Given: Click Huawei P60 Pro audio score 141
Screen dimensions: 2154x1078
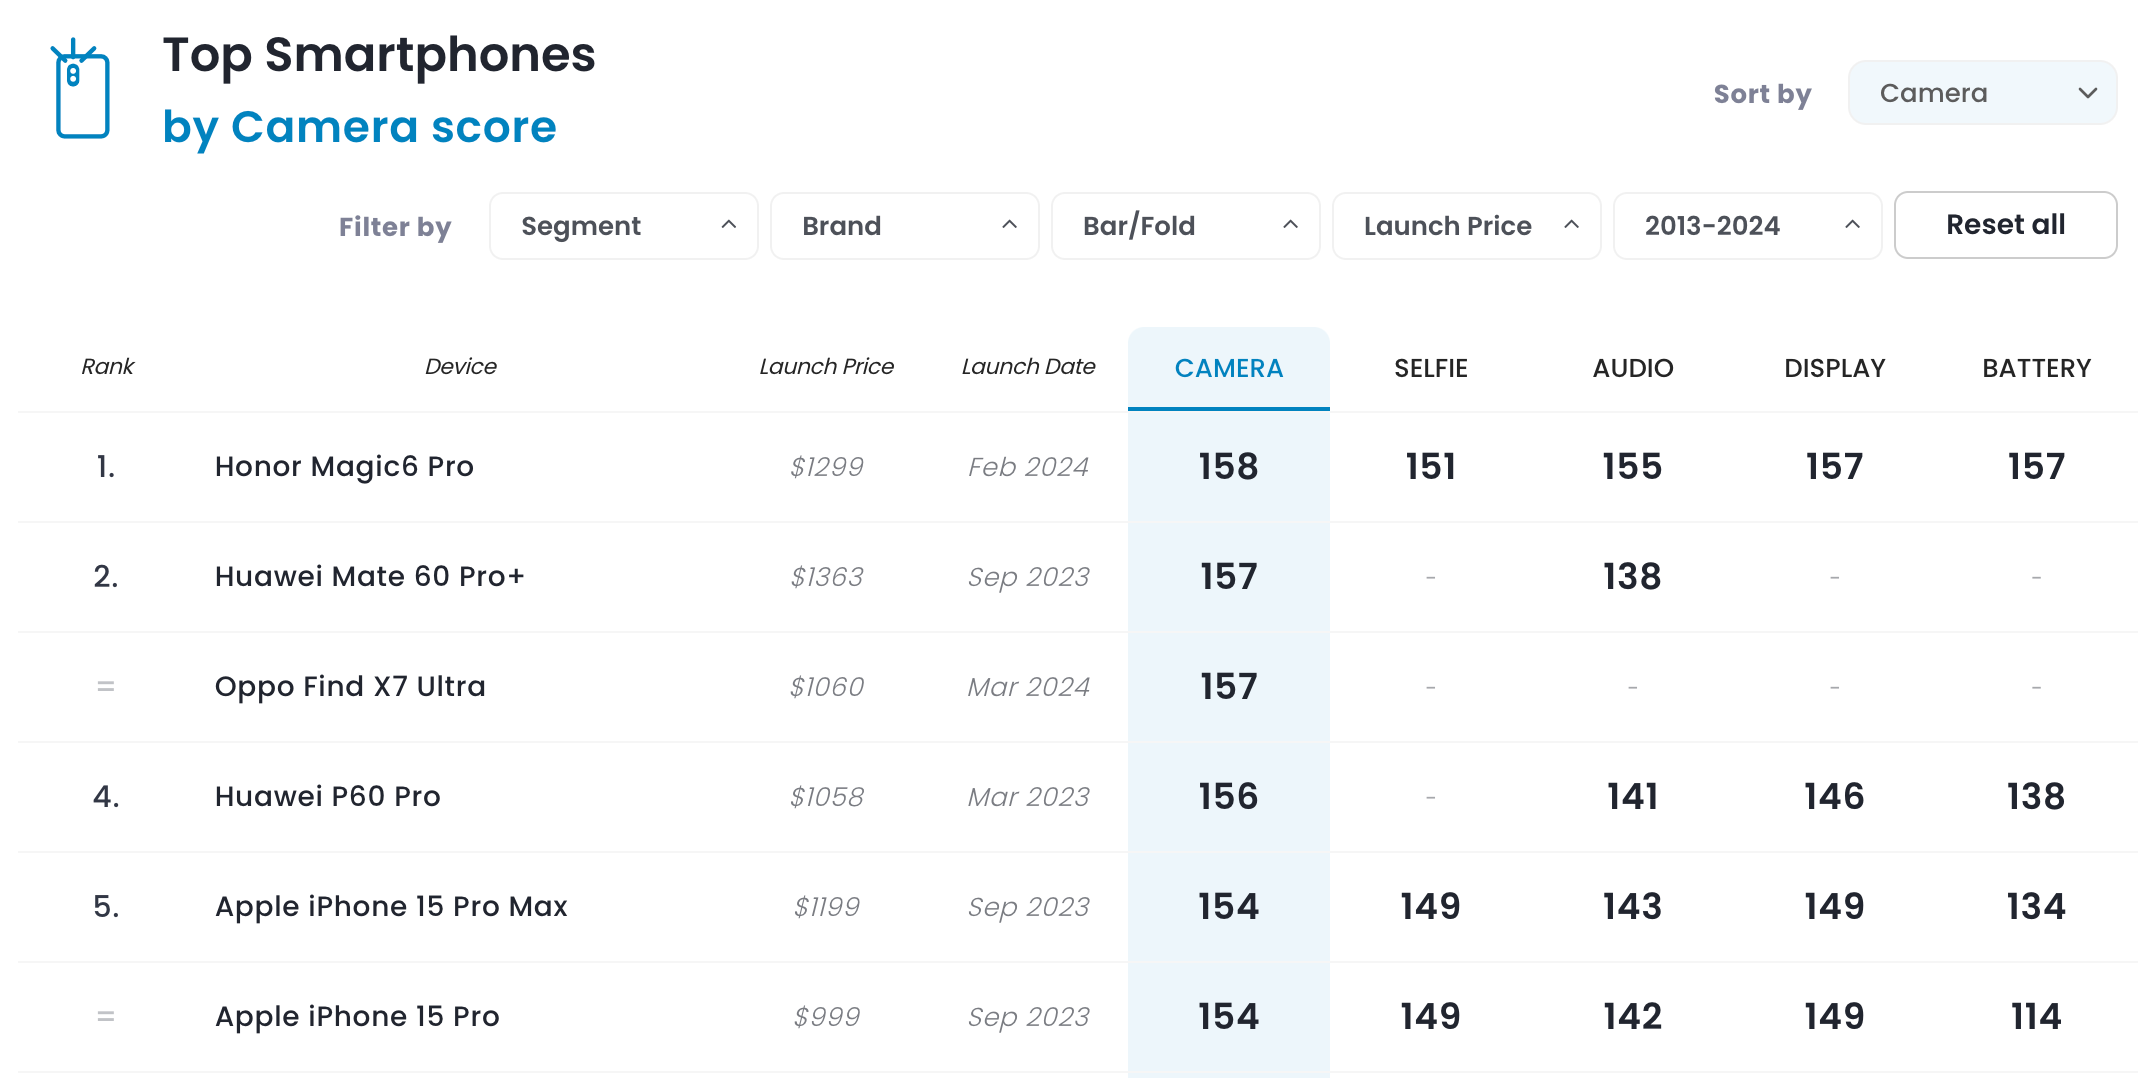Looking at the screenshot, I should coord(1633,797).
